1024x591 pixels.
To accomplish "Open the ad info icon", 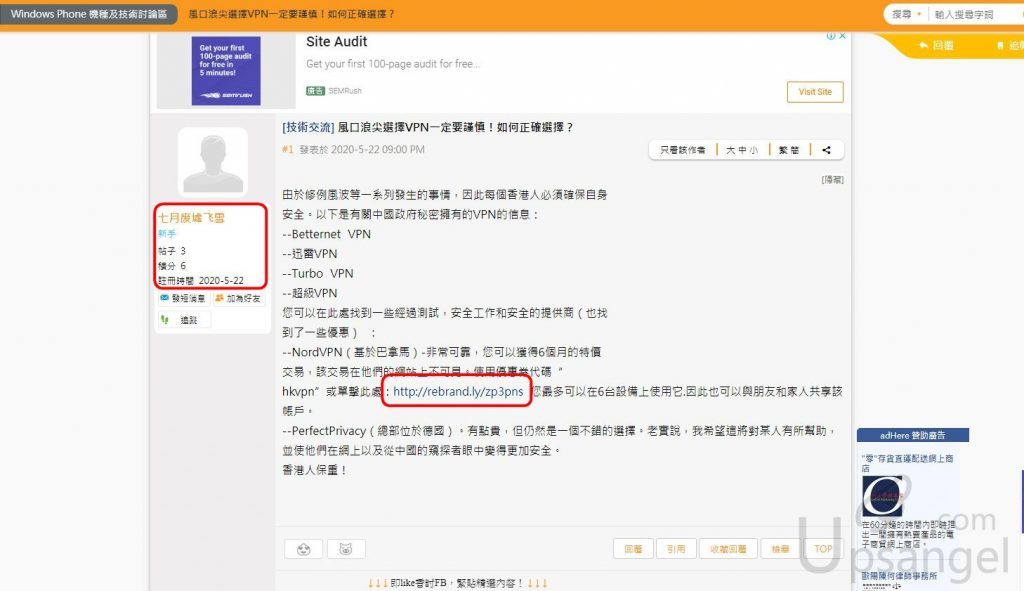I will click(x=831, y=36).
